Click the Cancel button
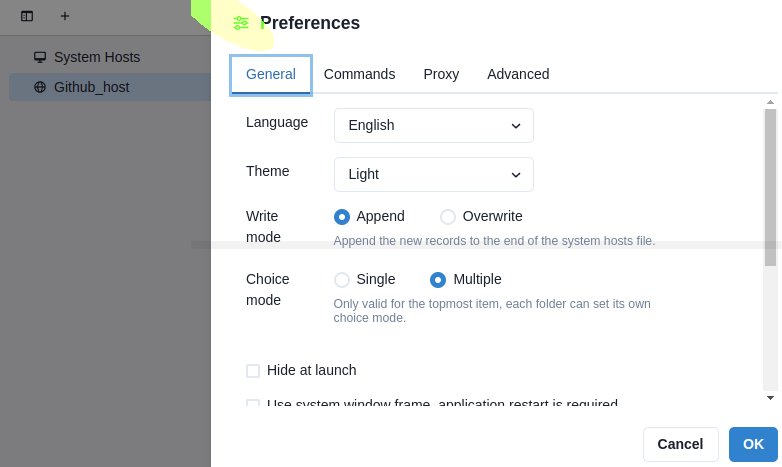 click(x=681, y=444)
